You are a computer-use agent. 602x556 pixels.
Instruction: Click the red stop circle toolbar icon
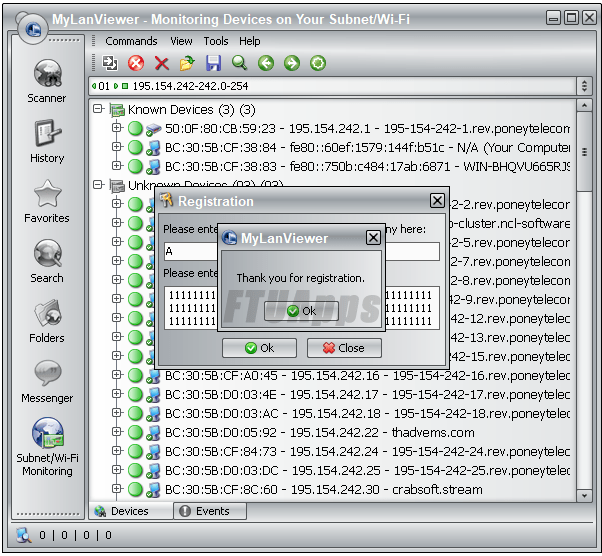point(136,63)
